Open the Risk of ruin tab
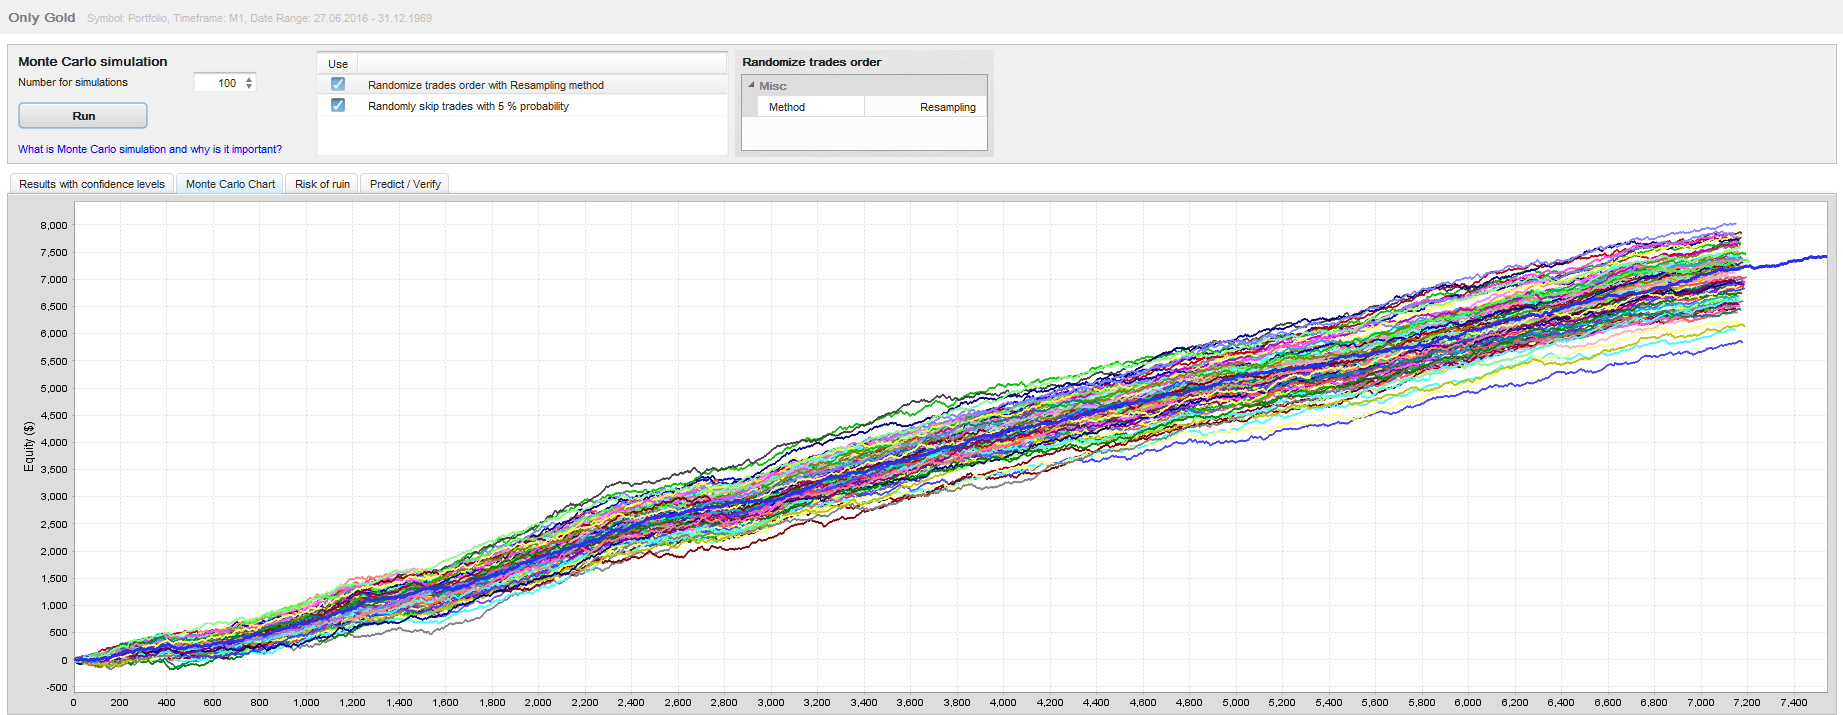Viewport: 1843px width, 715px height. click(x=322, y=184)
